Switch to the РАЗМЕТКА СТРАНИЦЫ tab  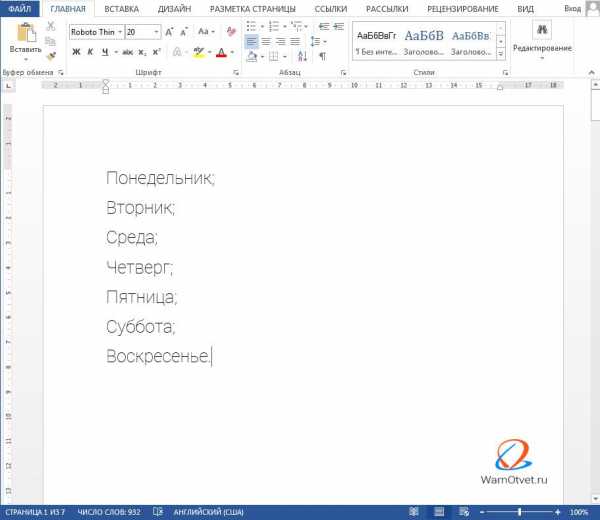[x=253, y=9]
